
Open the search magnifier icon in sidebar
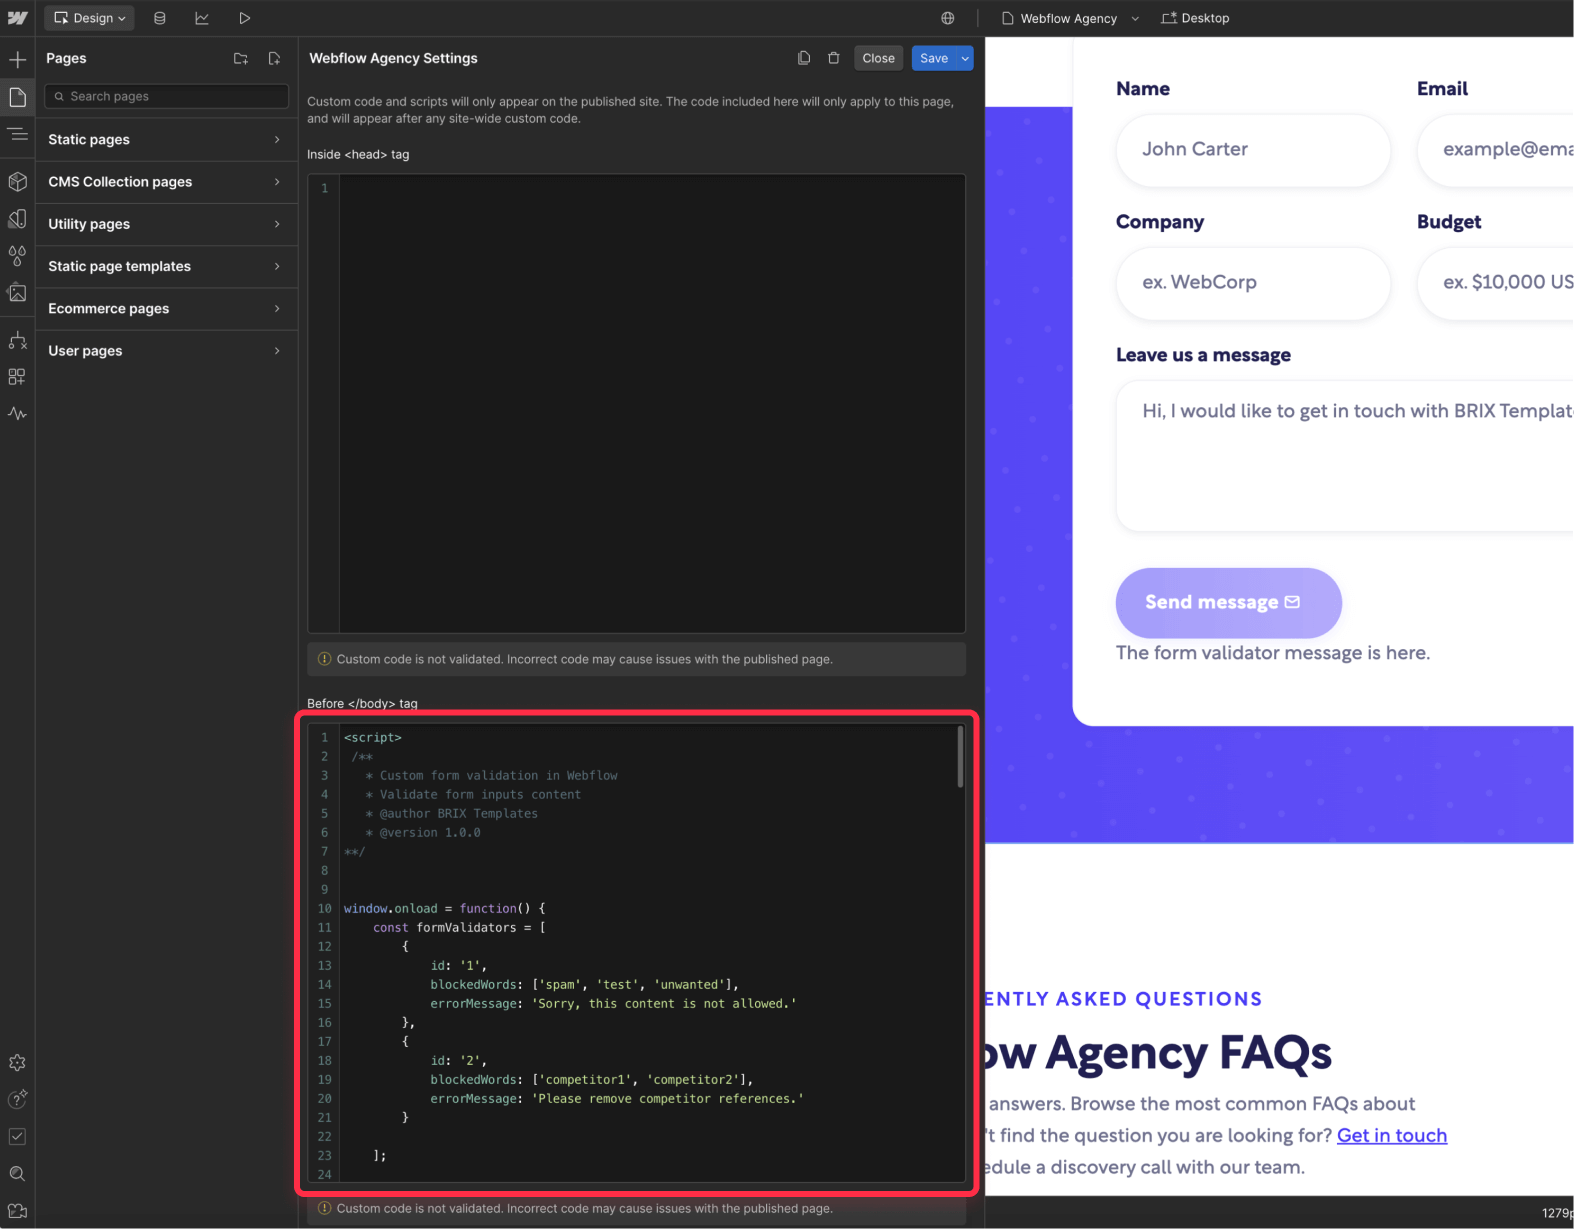tap(17, 1174)
